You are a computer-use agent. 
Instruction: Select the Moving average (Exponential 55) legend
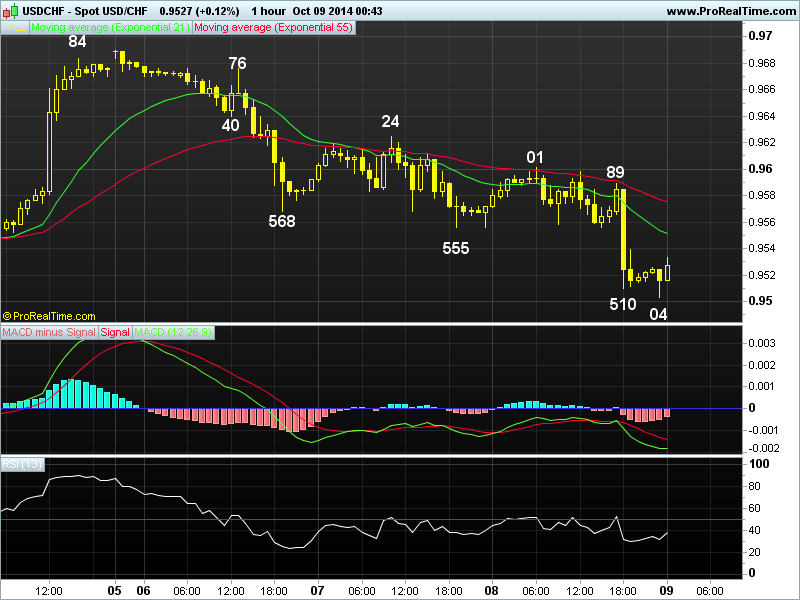tap(273, 28)
